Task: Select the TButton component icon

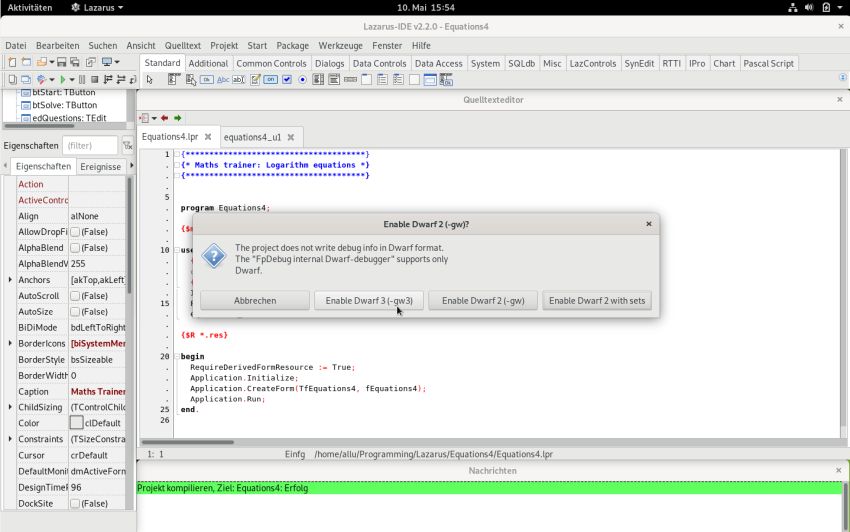Action: pos(207,80)
